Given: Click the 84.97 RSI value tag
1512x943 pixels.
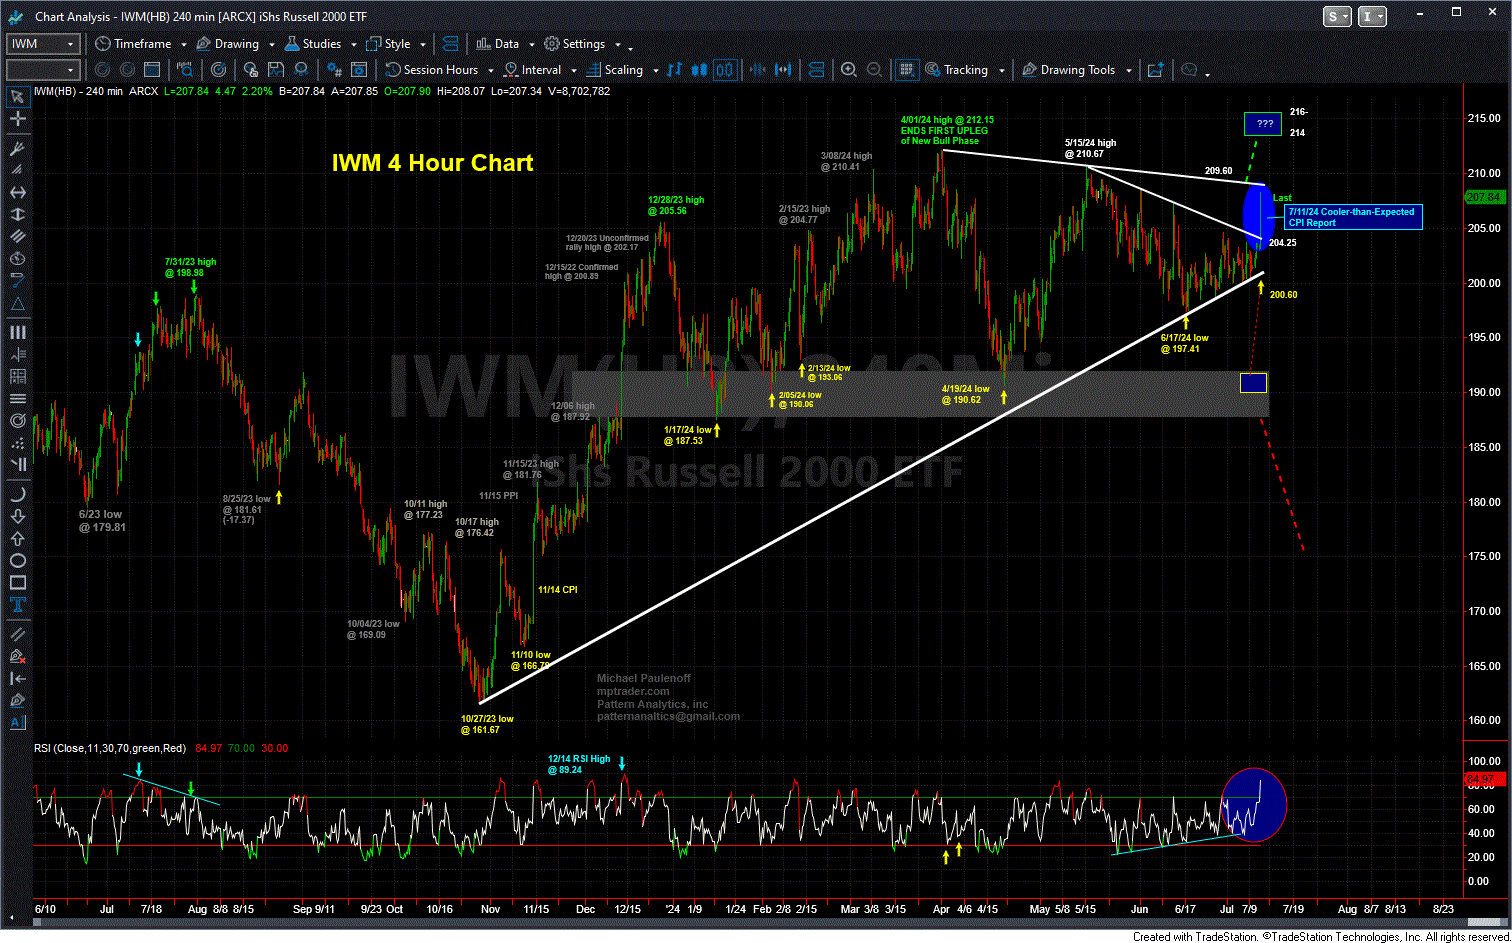Looking at the screenshot, I should point(1487,778).
